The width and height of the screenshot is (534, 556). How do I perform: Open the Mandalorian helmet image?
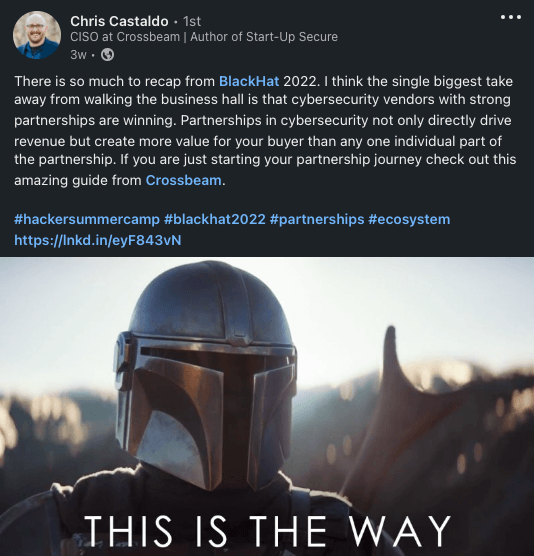267,406
